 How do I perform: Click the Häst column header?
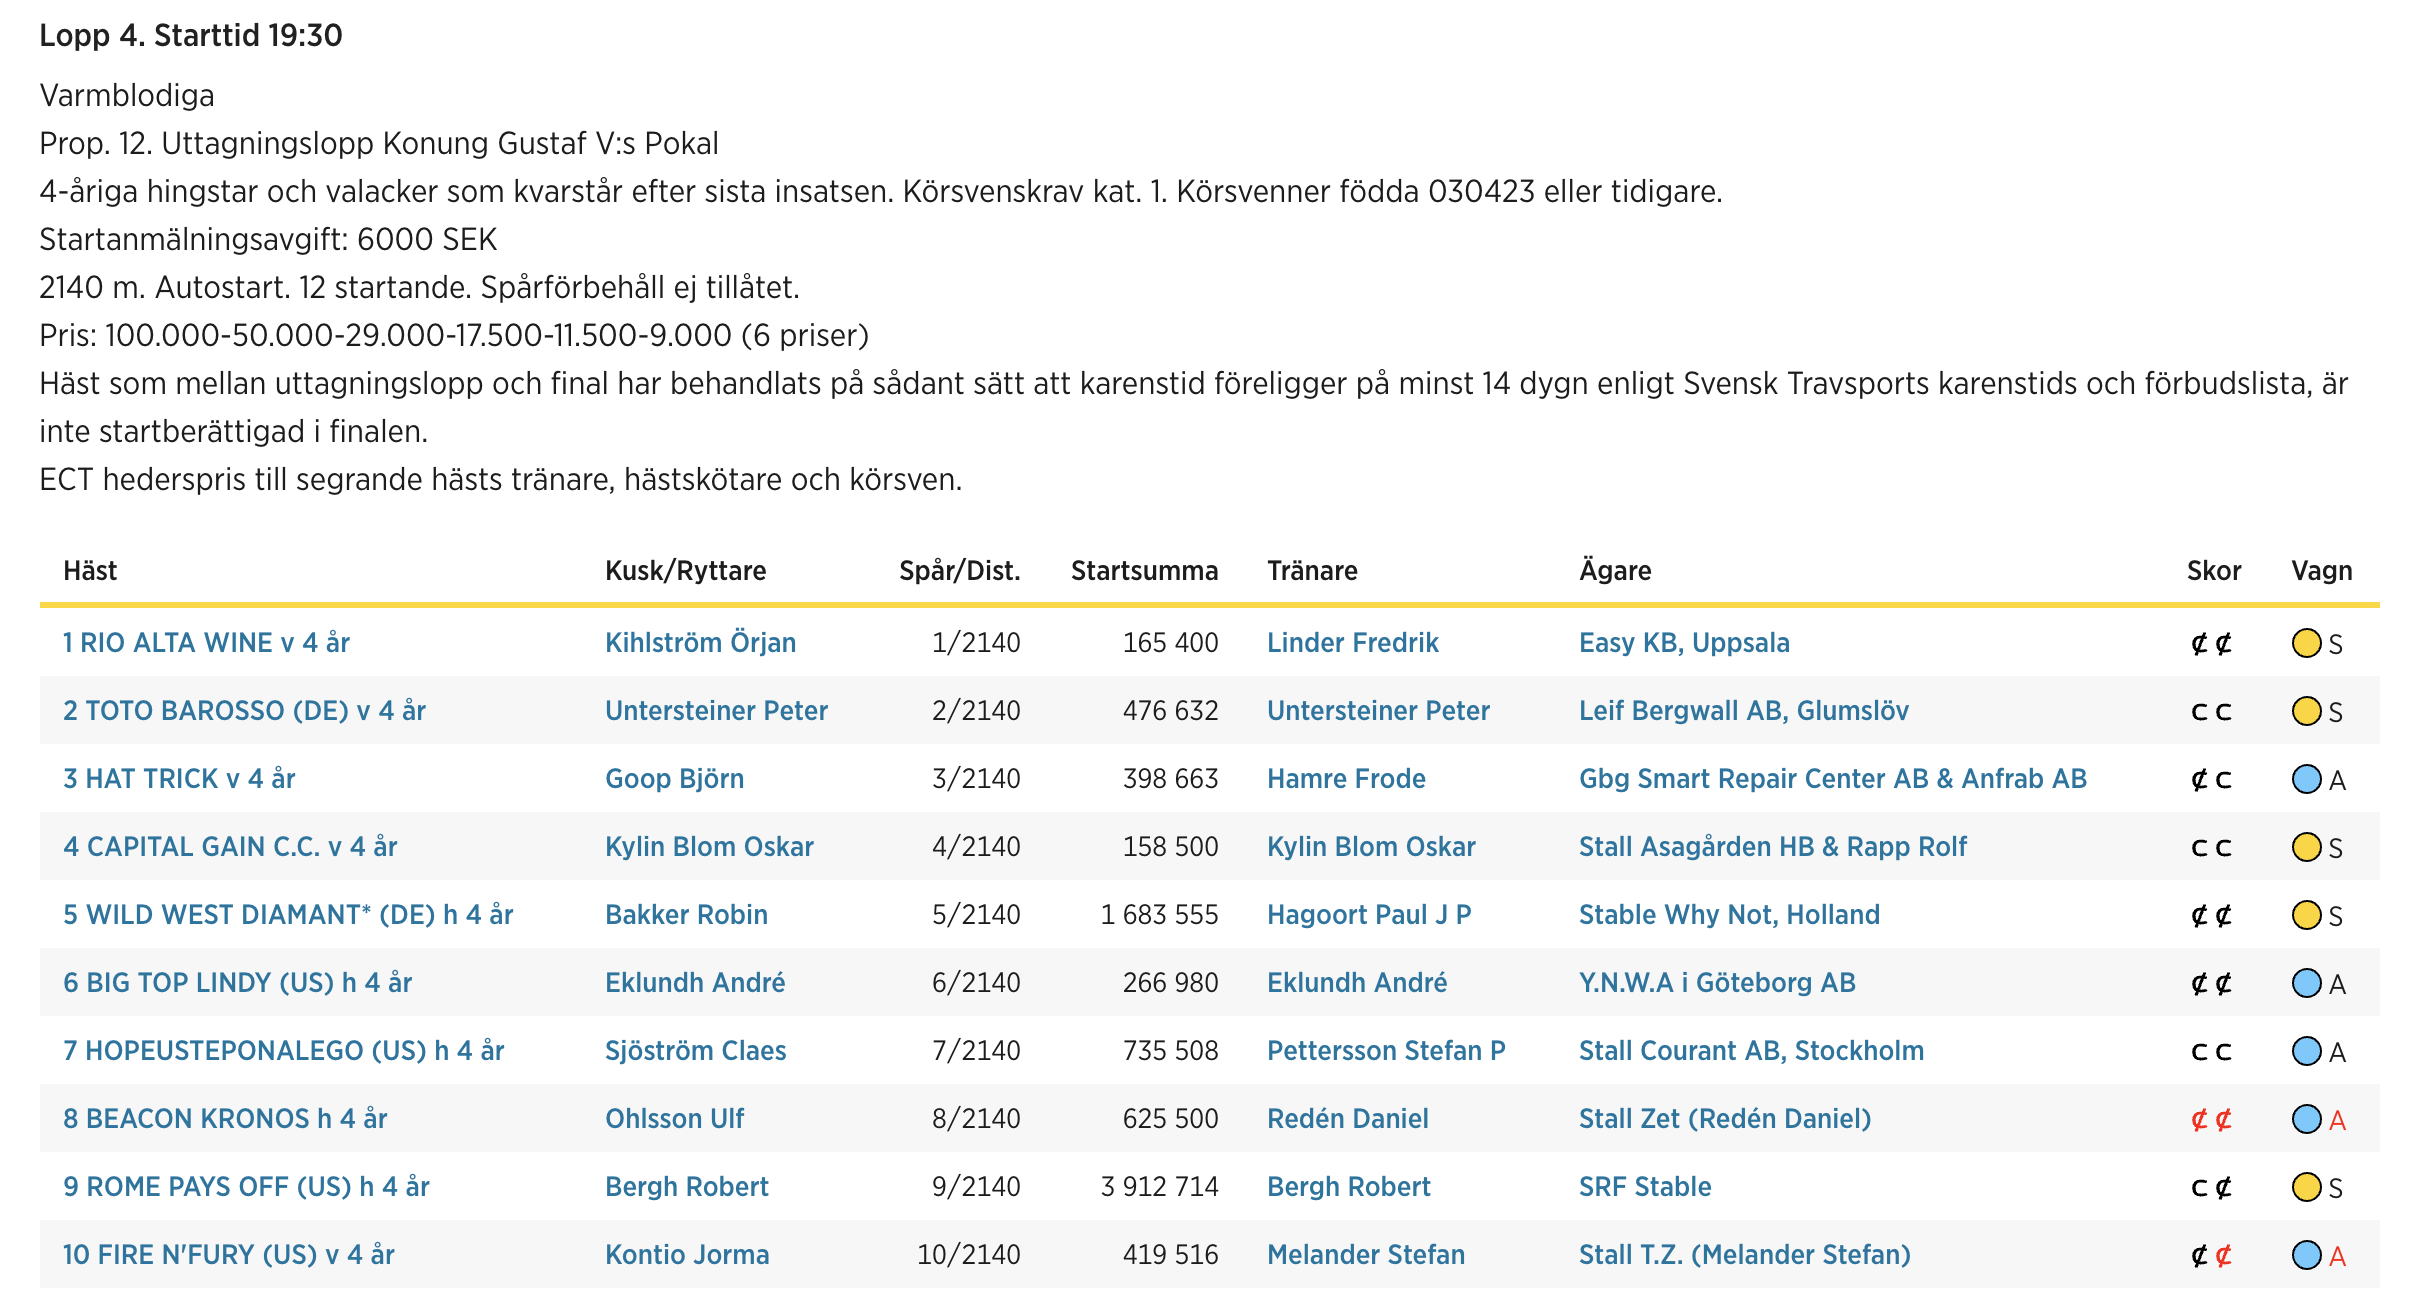pos(90,571)
